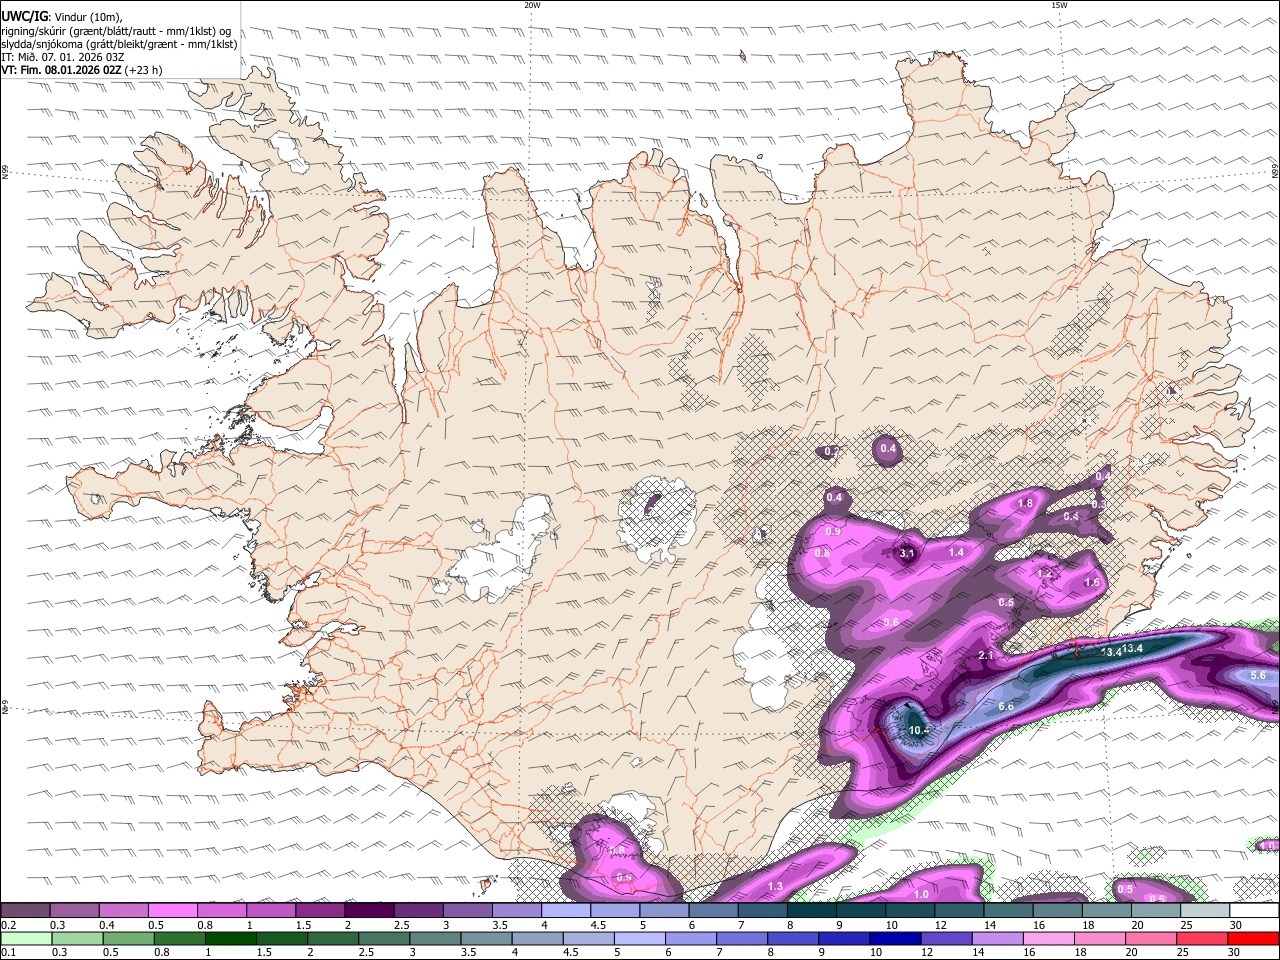
Task: Click the 2.1 precipitation value on the map
Action: (985, 656)
